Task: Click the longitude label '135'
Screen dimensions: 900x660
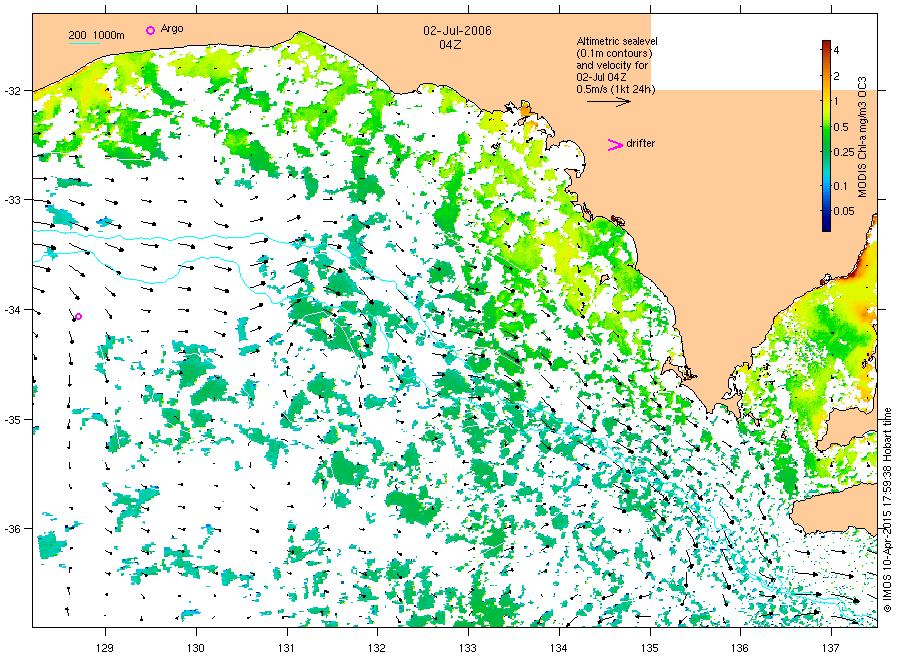Action: (x=650, y=649)
